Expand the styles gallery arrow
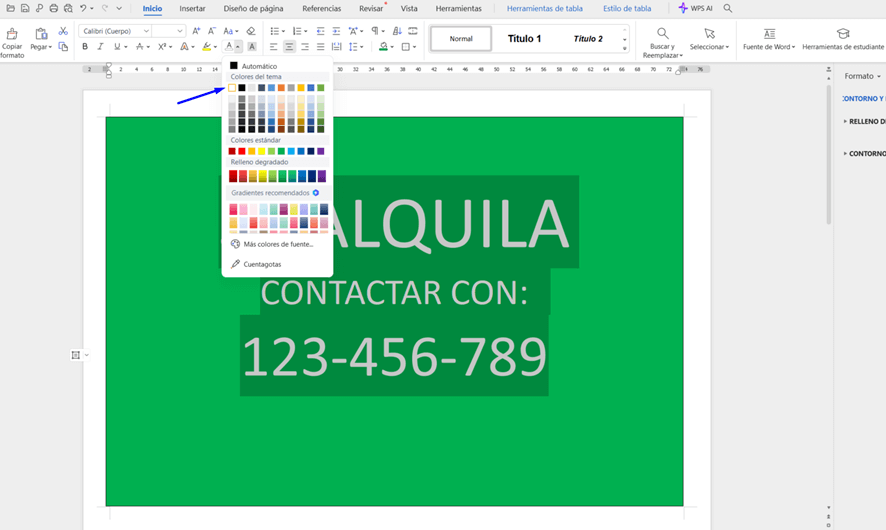Viewport: 886px width, 530px height. 624,49
